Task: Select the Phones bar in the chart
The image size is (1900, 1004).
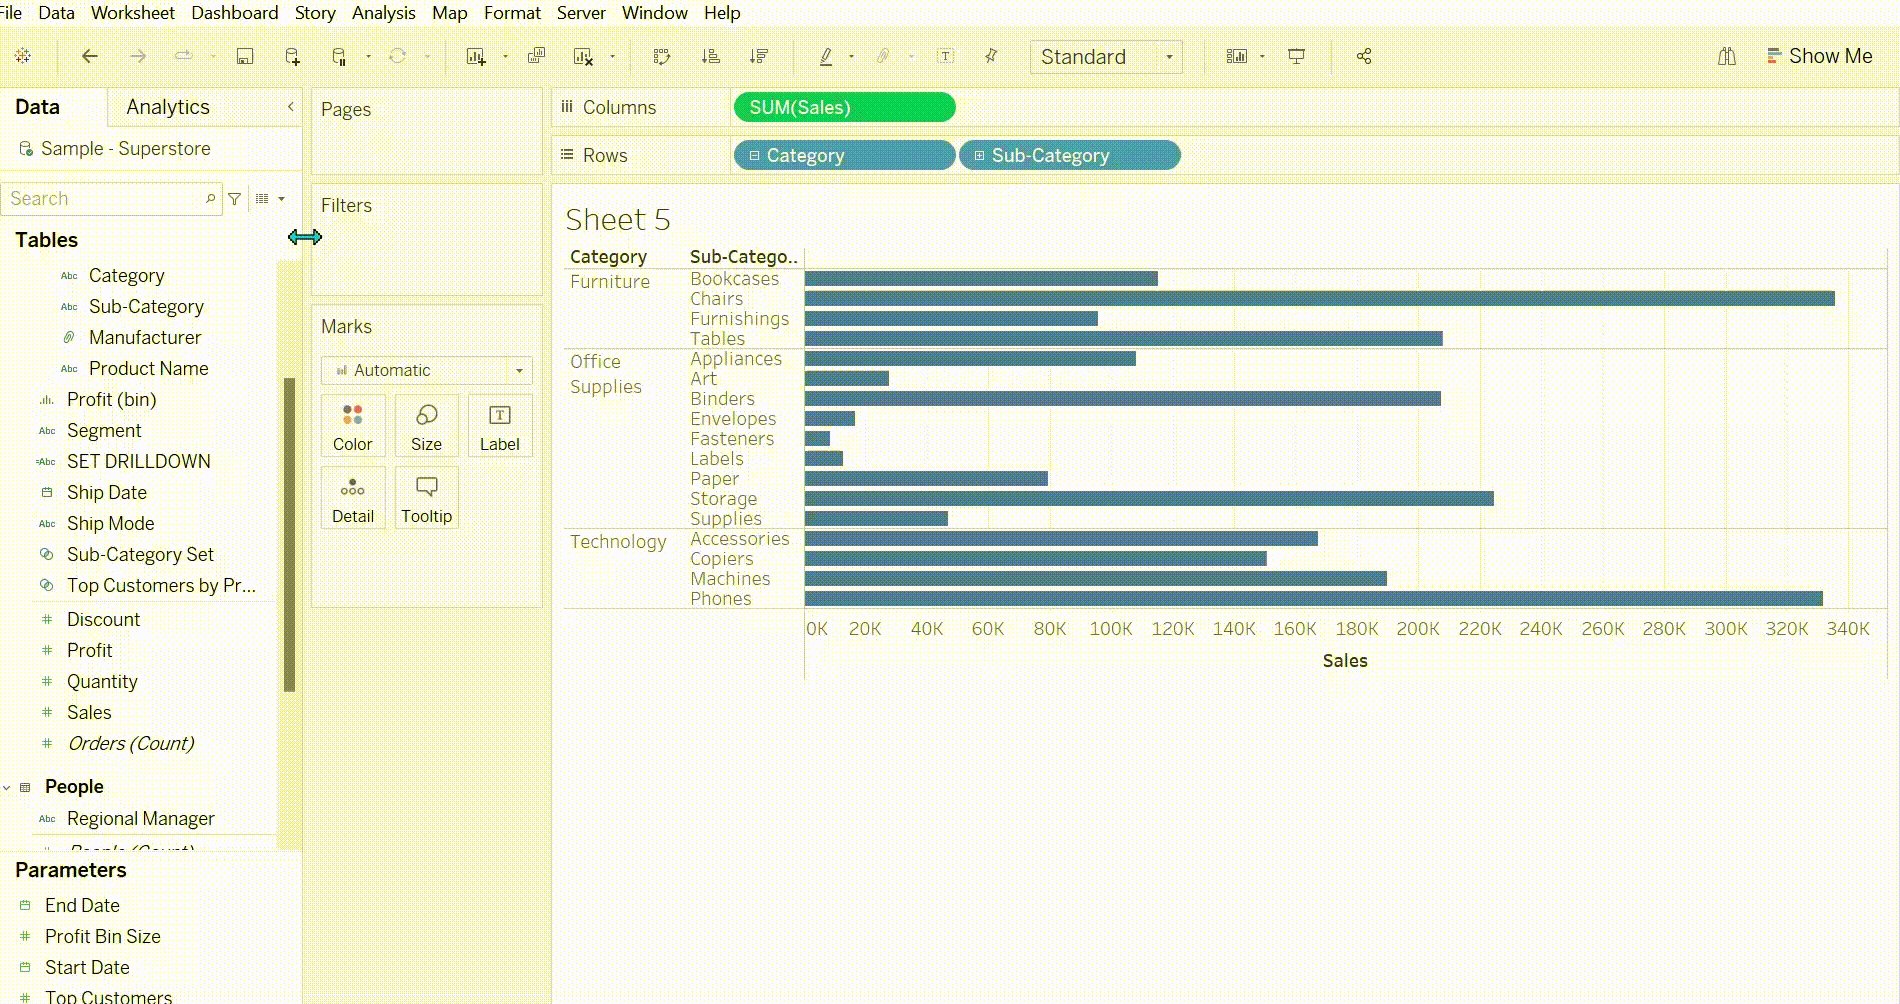Action: tap(1313, 598)
